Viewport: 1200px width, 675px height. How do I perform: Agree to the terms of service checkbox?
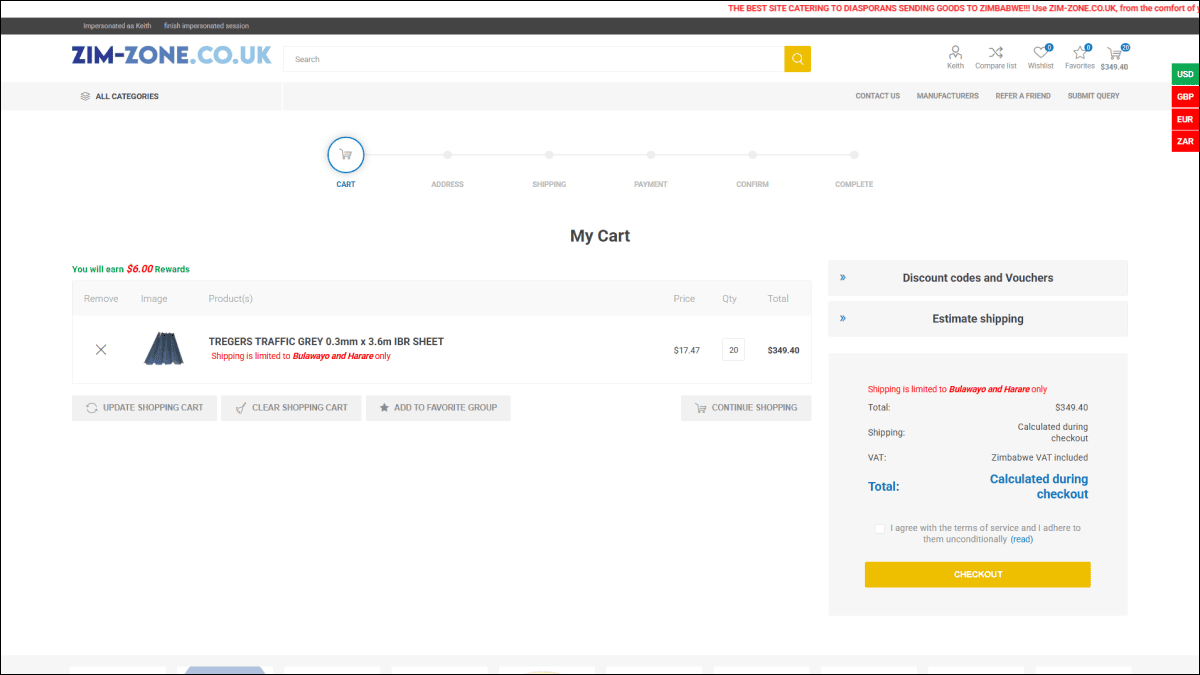[879, 528]
